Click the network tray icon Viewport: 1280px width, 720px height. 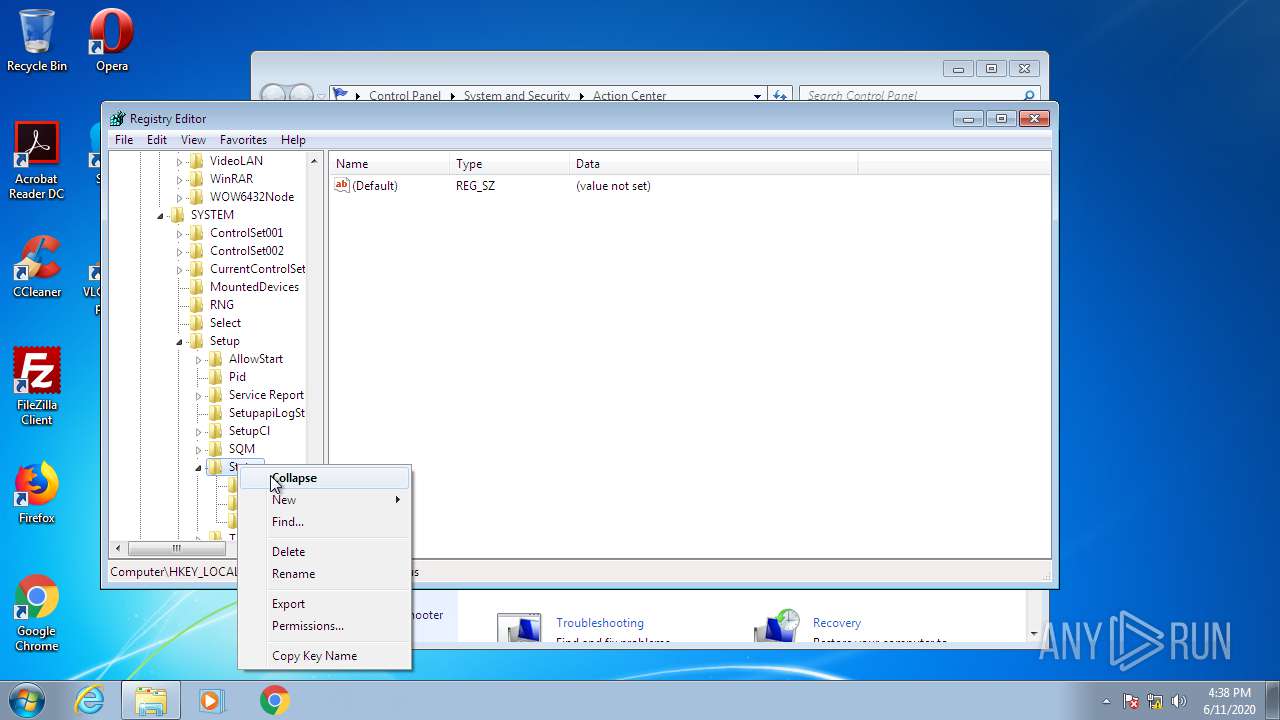tap(1155, 701)
